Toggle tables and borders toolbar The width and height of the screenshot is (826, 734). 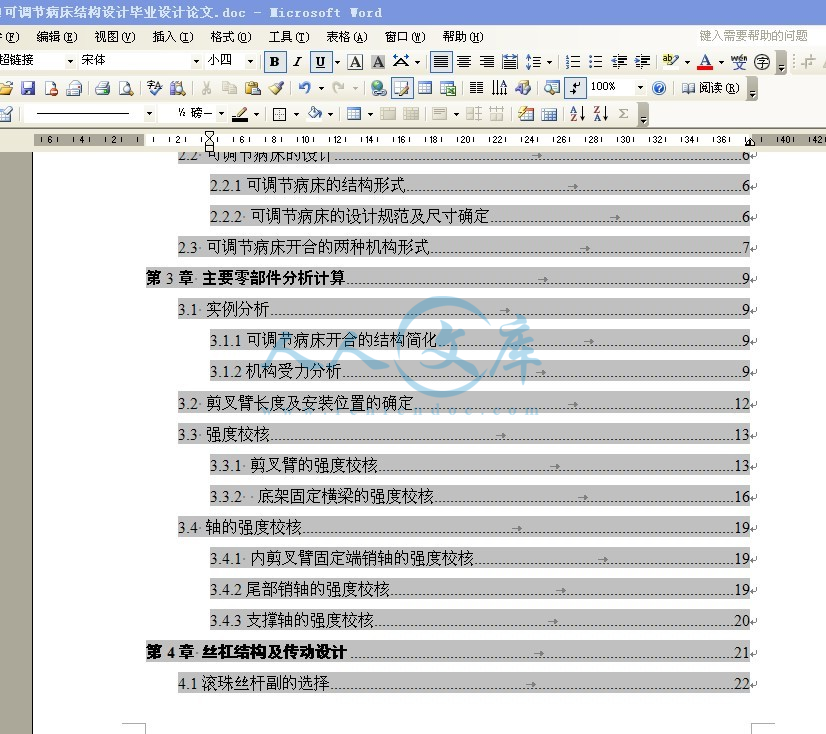coord(401,88)
